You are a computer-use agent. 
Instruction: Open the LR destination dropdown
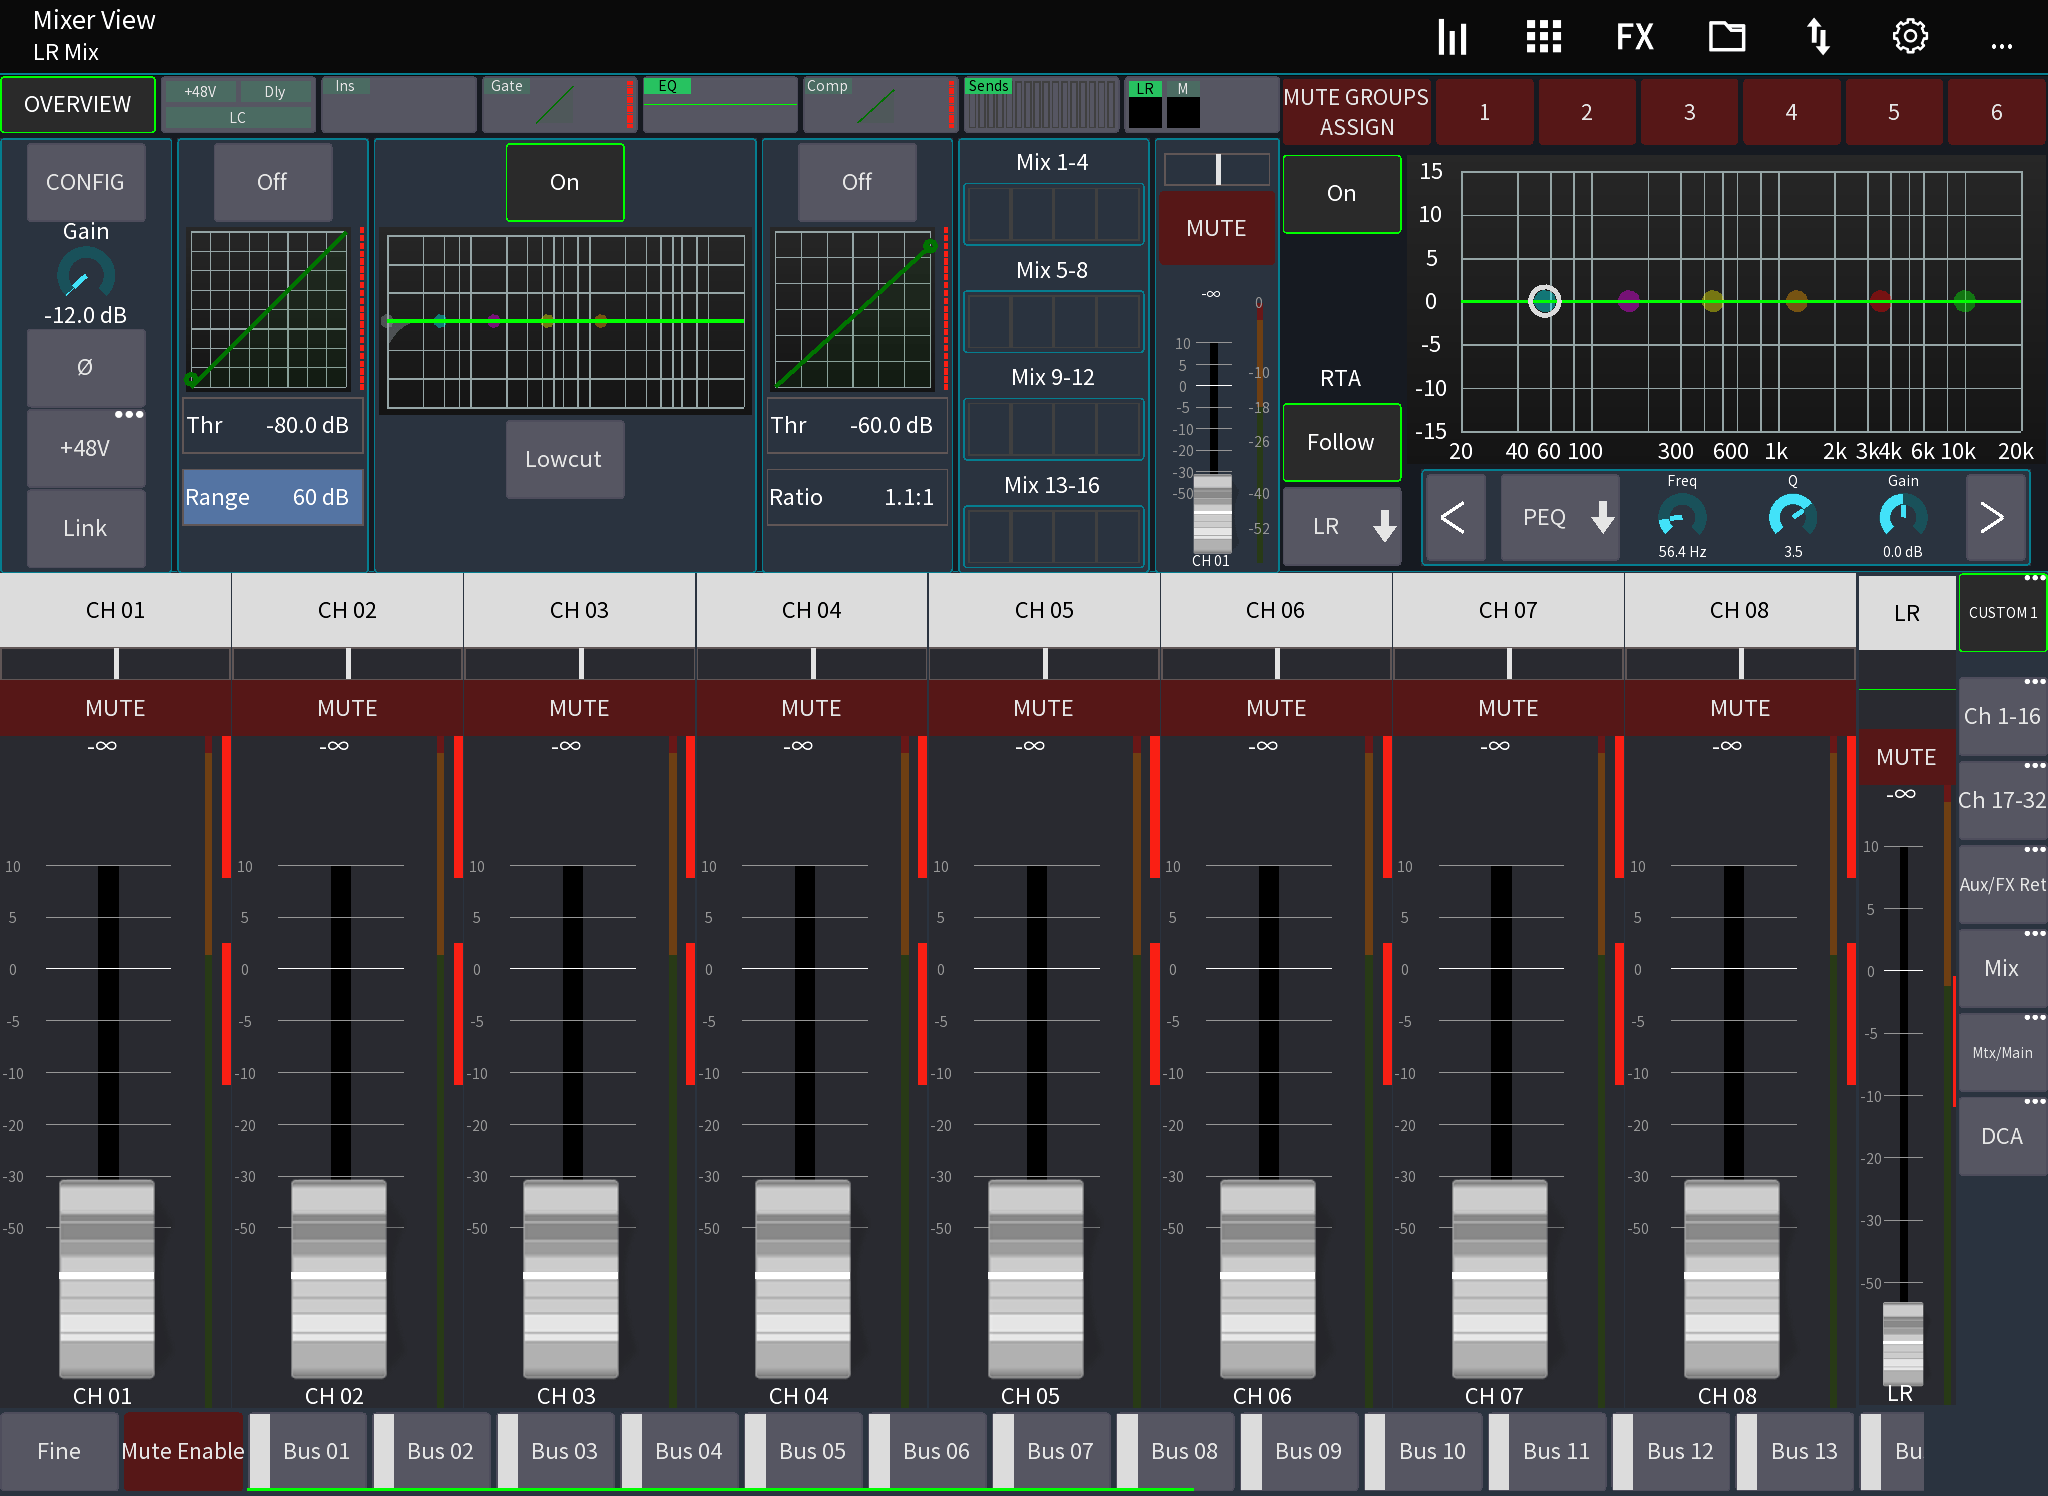coord(1341,525)
